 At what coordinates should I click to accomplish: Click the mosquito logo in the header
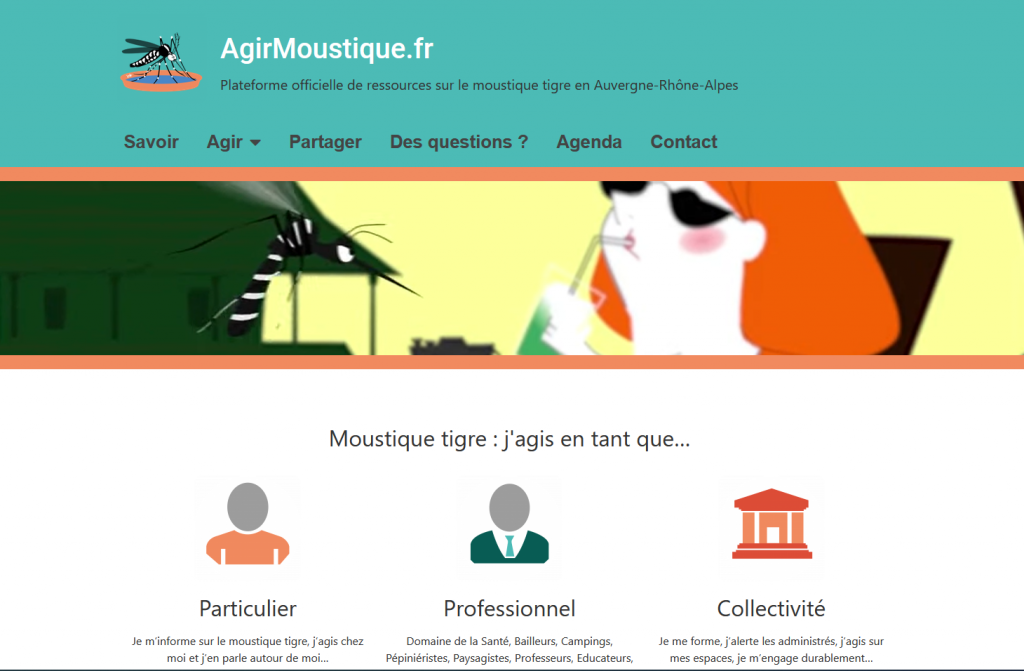coord(161,62)
